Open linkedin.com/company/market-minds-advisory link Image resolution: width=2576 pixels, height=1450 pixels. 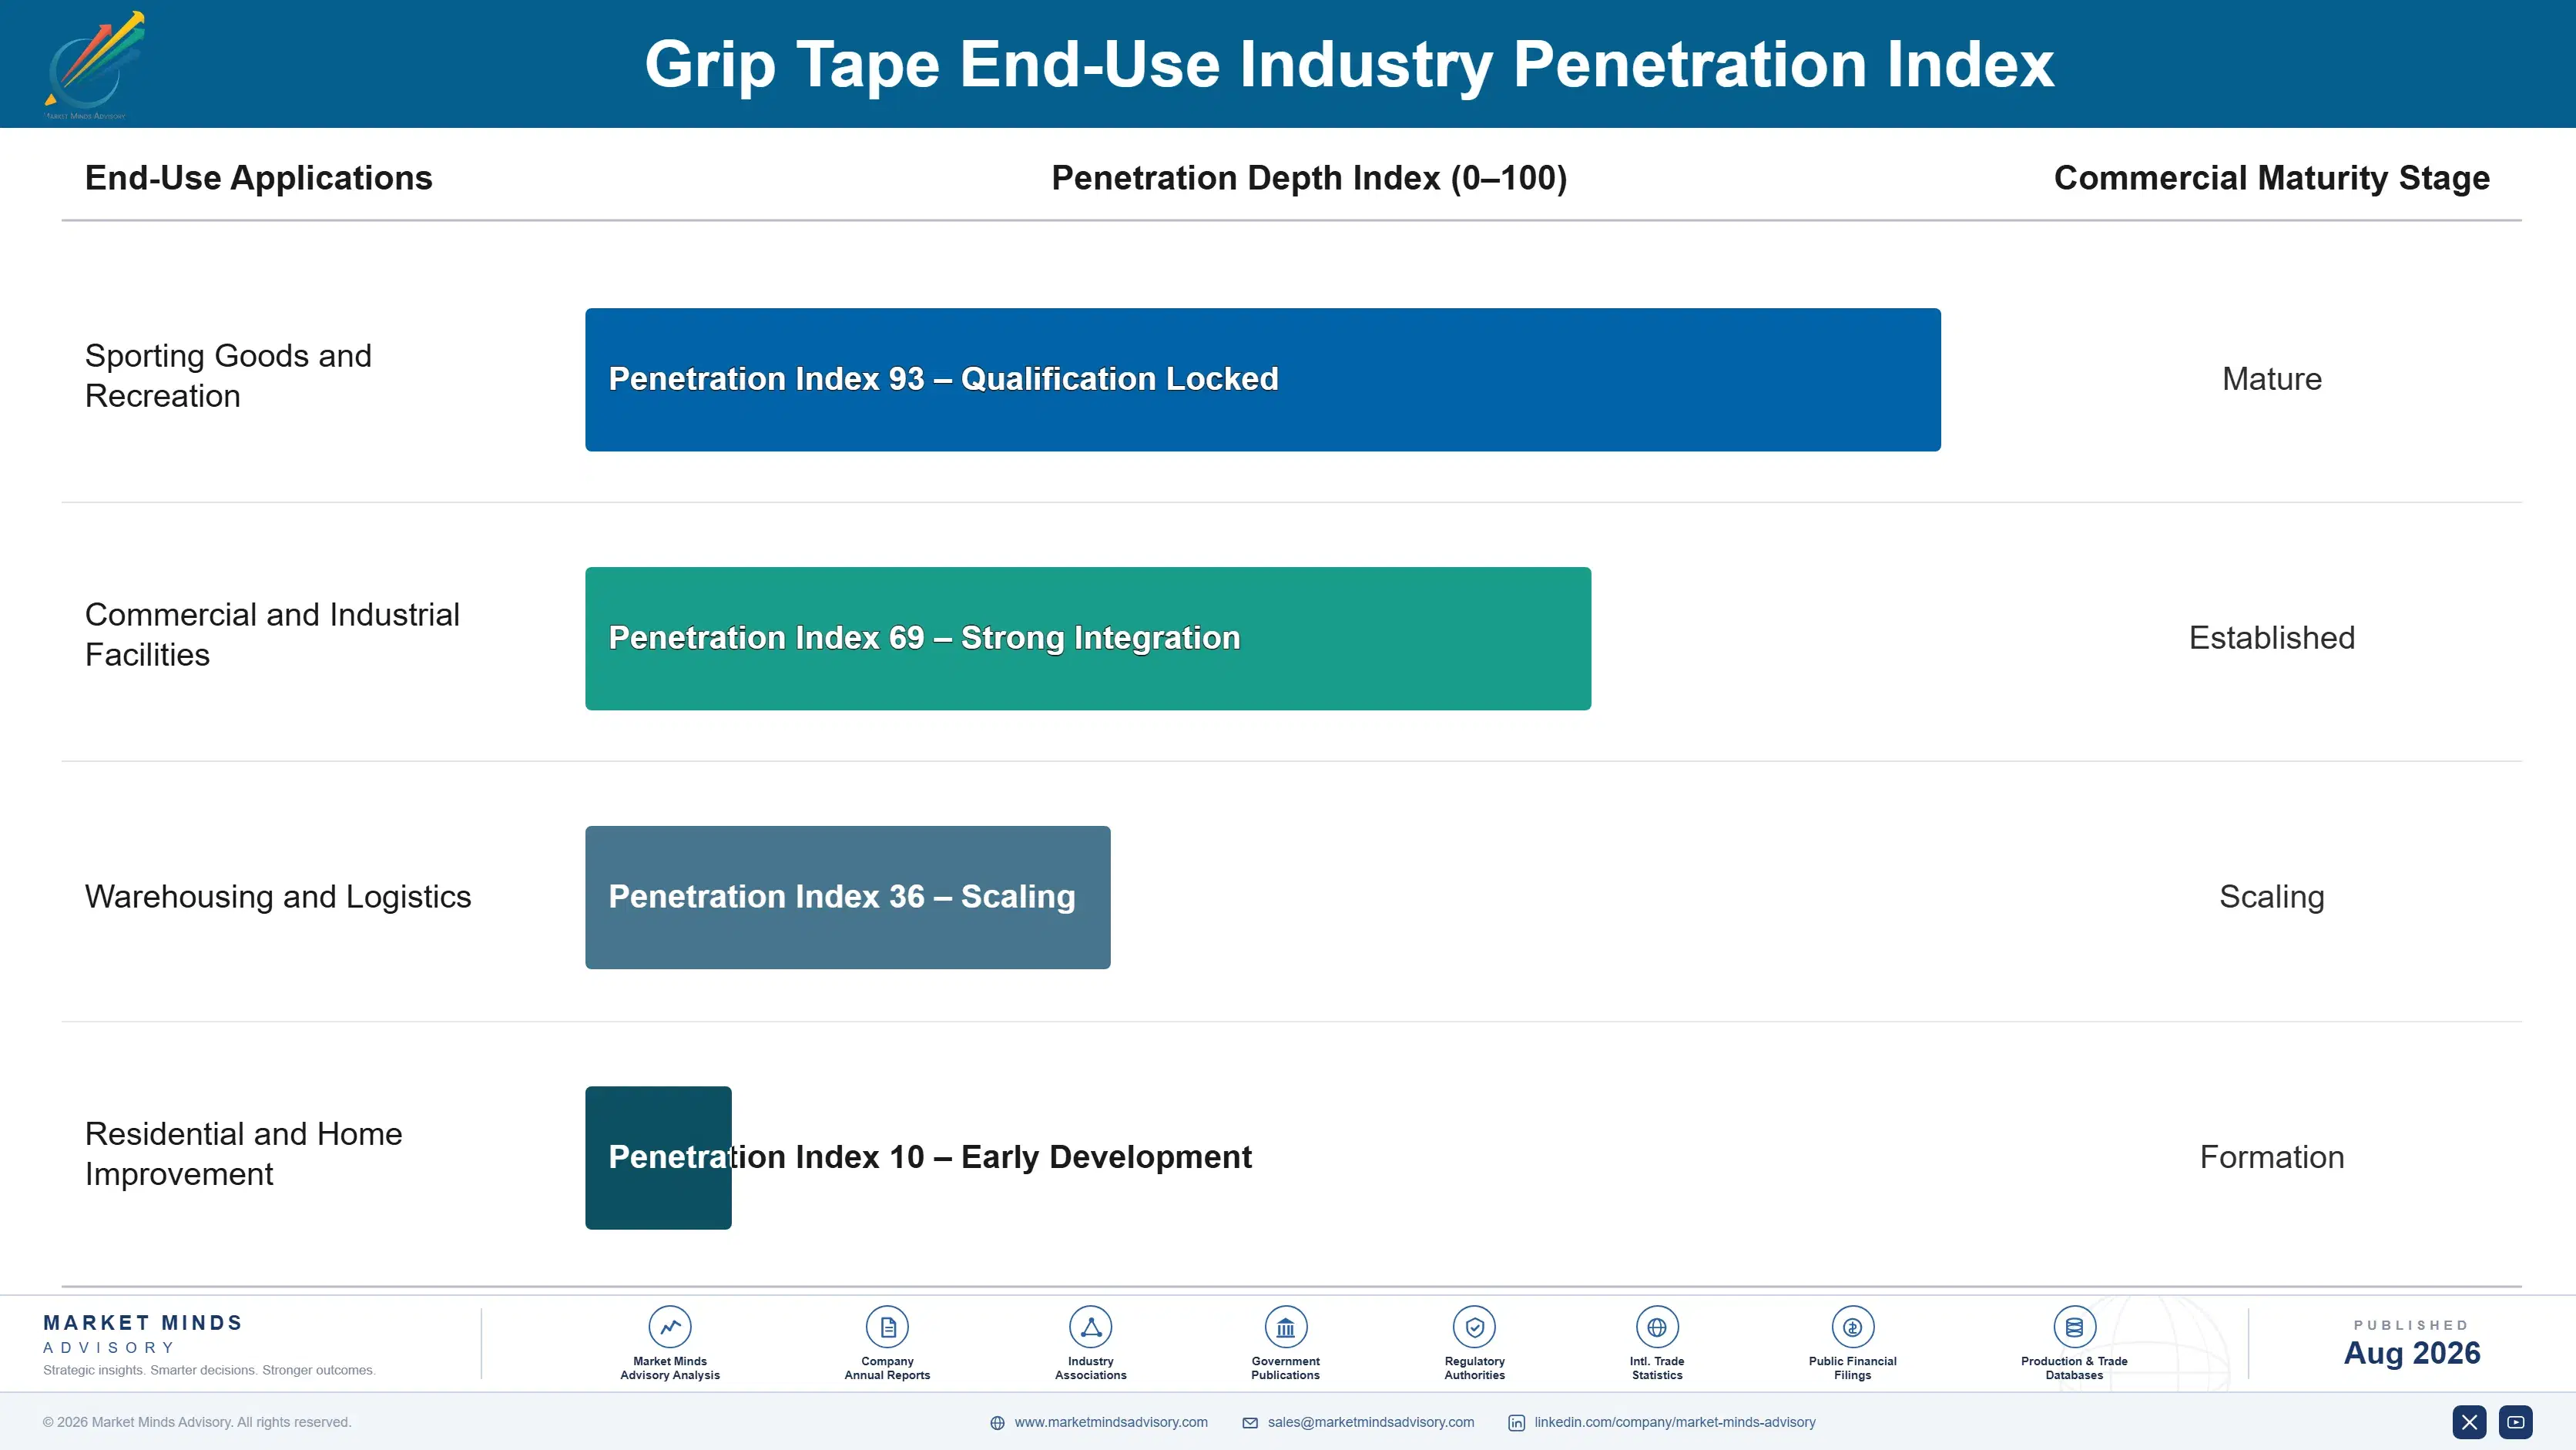click(x=1675, y=1422)
